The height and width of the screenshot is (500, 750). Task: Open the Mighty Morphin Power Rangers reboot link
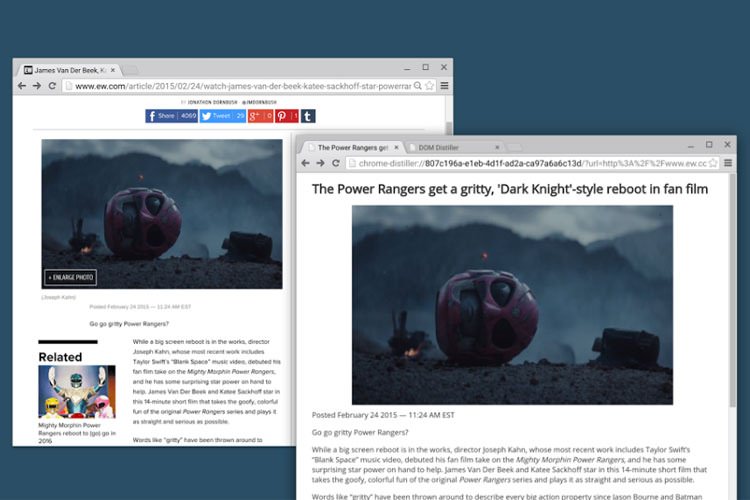(77, 433)
